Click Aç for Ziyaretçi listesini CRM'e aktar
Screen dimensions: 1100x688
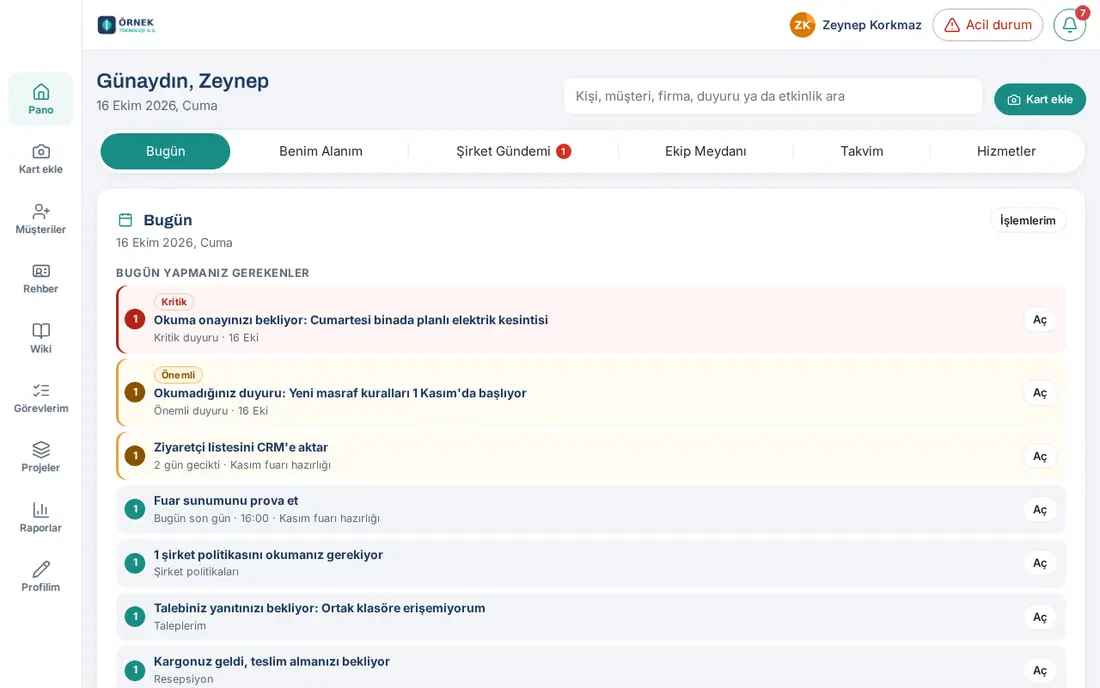pyautogui.click(x=1040, y=456)
